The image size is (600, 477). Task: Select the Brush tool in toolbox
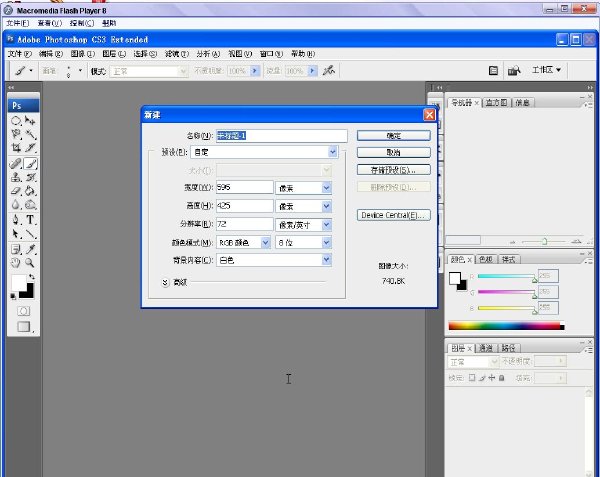click(x=30, y=164)
